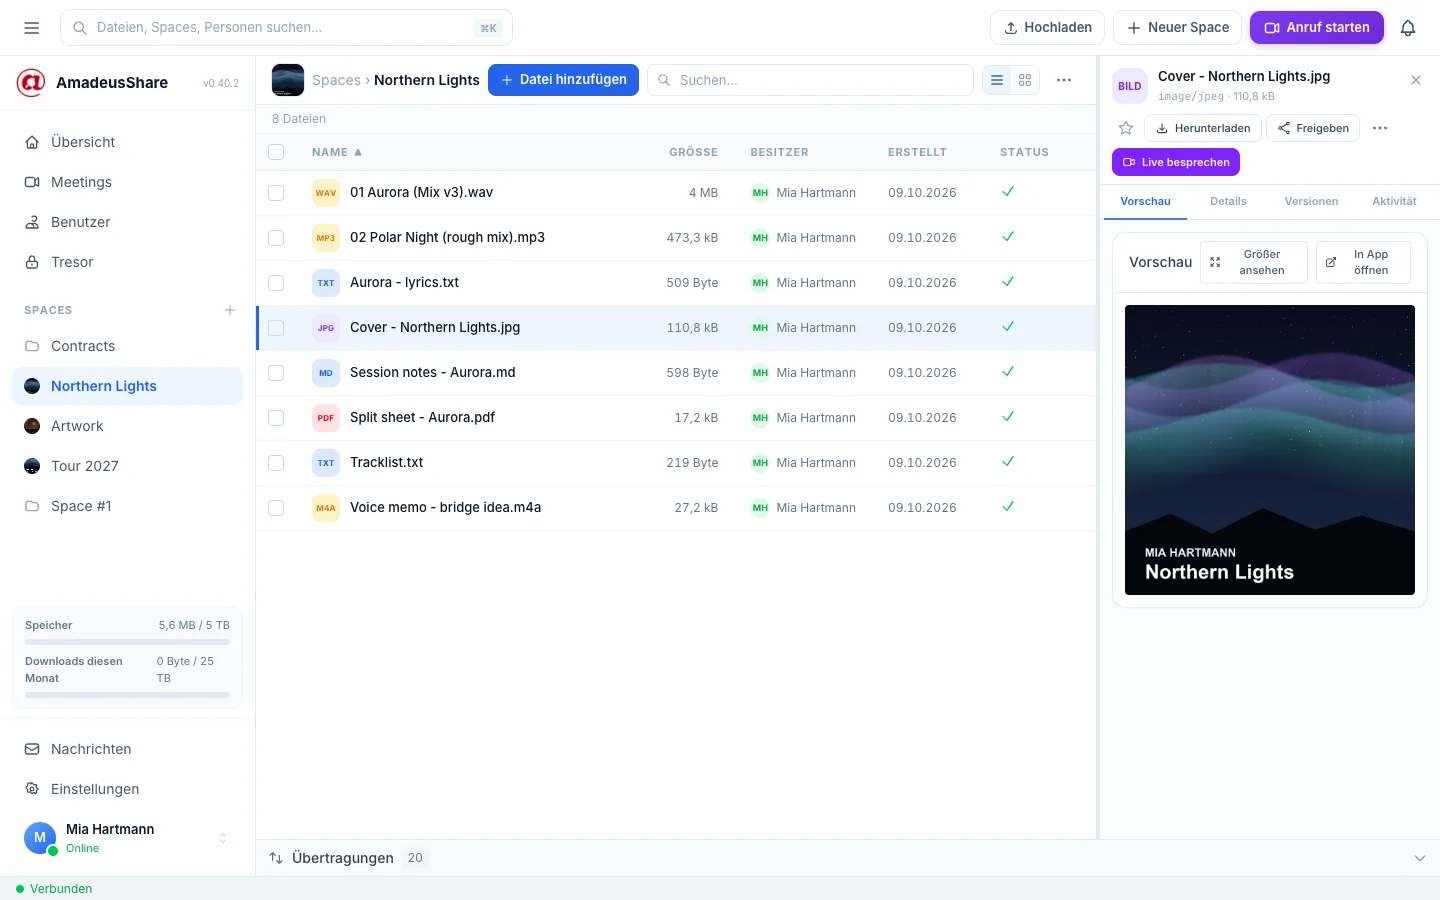Click the AmadeusShare logo
Screen dimensions: 1440x900
(x=31, y=82)
